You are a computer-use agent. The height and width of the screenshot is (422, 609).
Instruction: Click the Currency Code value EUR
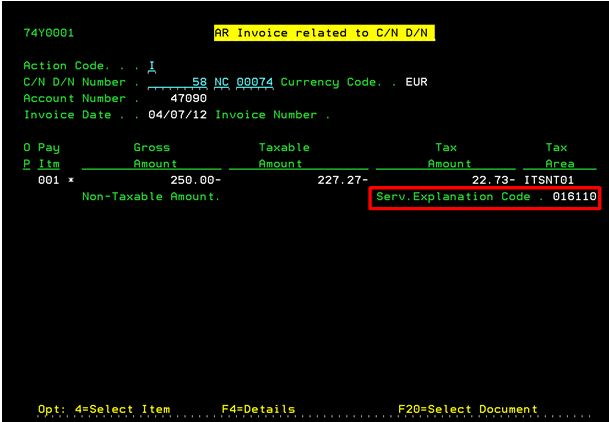(416, 82)
